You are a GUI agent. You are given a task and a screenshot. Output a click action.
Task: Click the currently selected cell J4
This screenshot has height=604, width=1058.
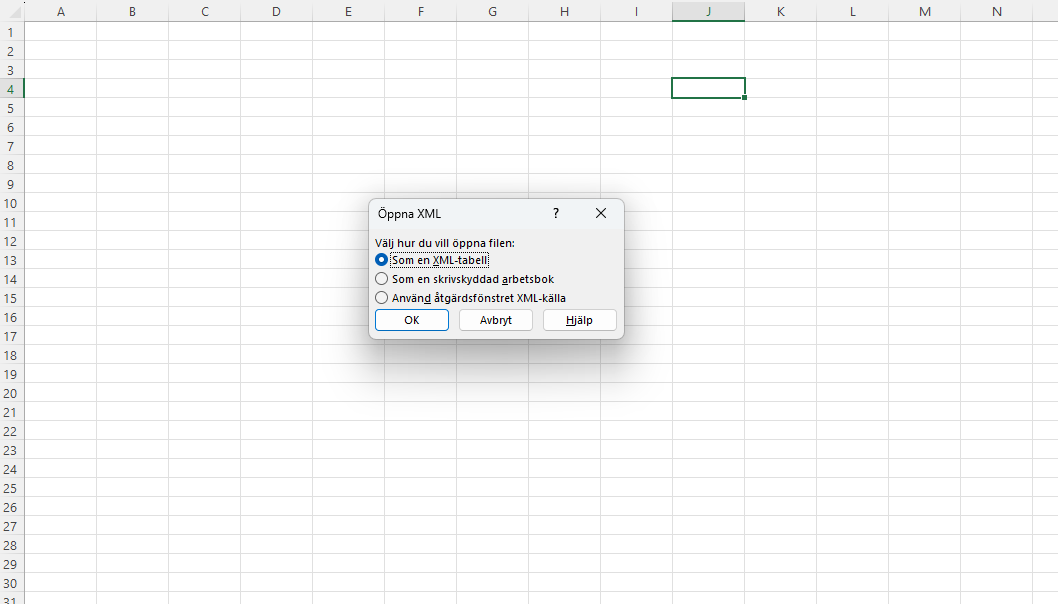pos(708,87)
